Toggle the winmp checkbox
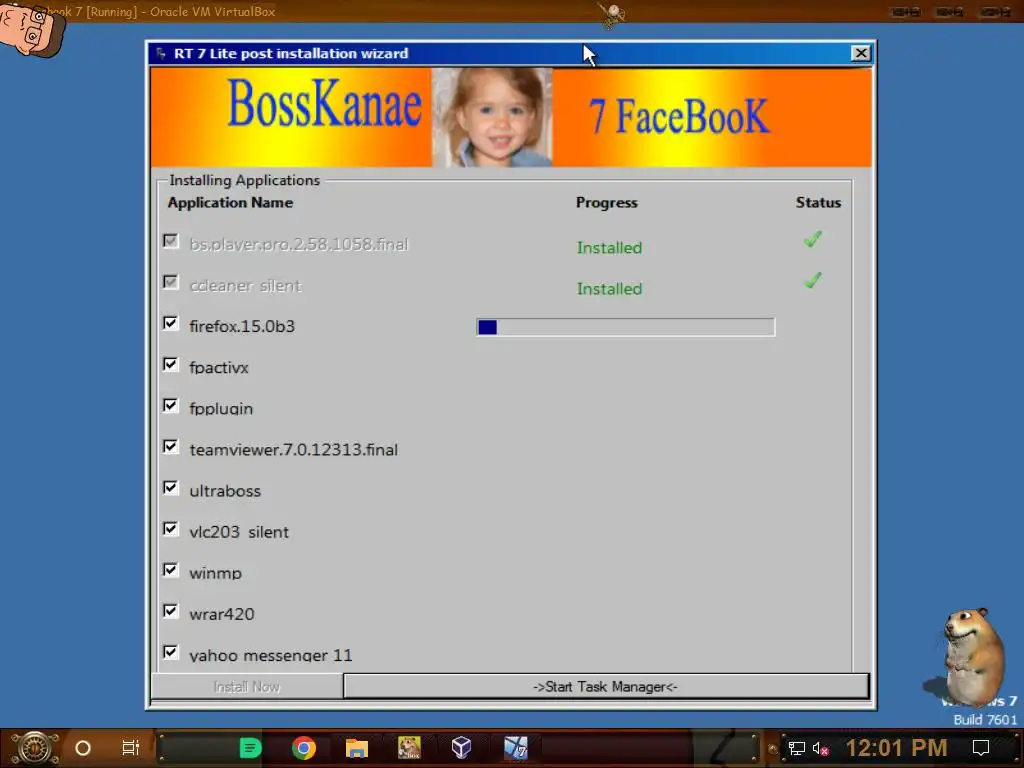 click(x=170, y=570)
